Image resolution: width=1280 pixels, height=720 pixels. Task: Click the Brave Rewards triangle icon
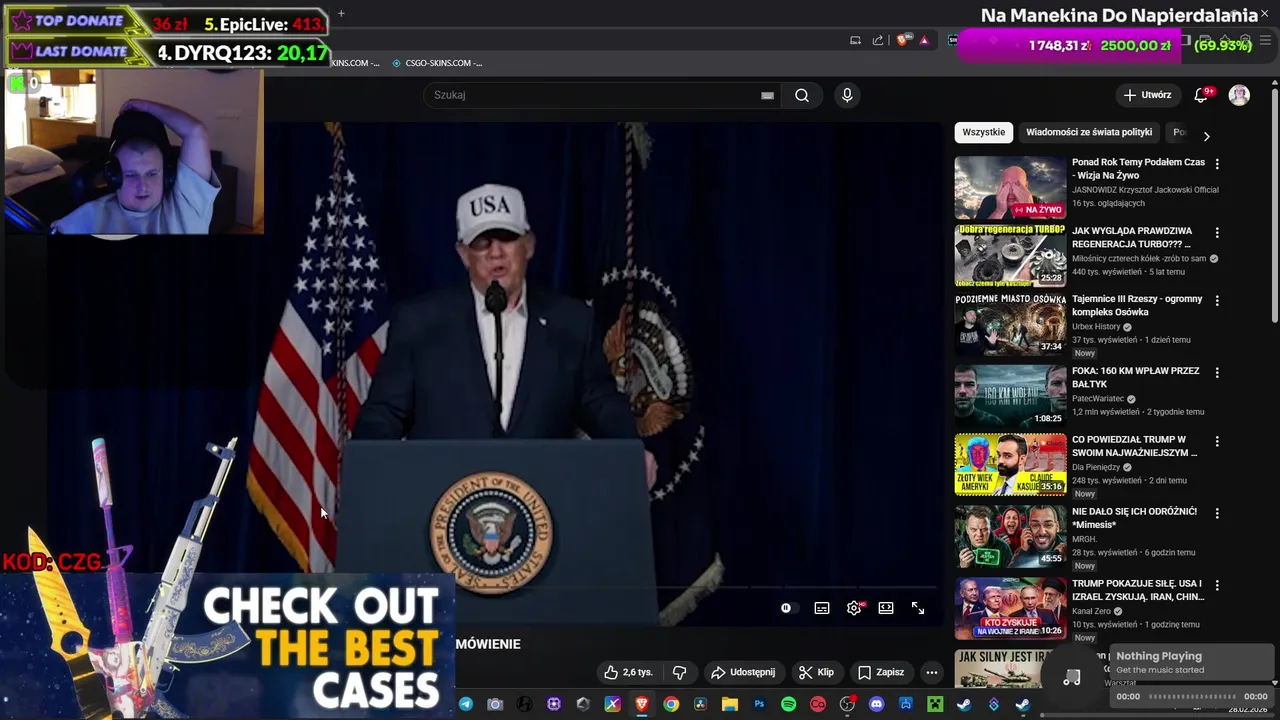point(924,40)
